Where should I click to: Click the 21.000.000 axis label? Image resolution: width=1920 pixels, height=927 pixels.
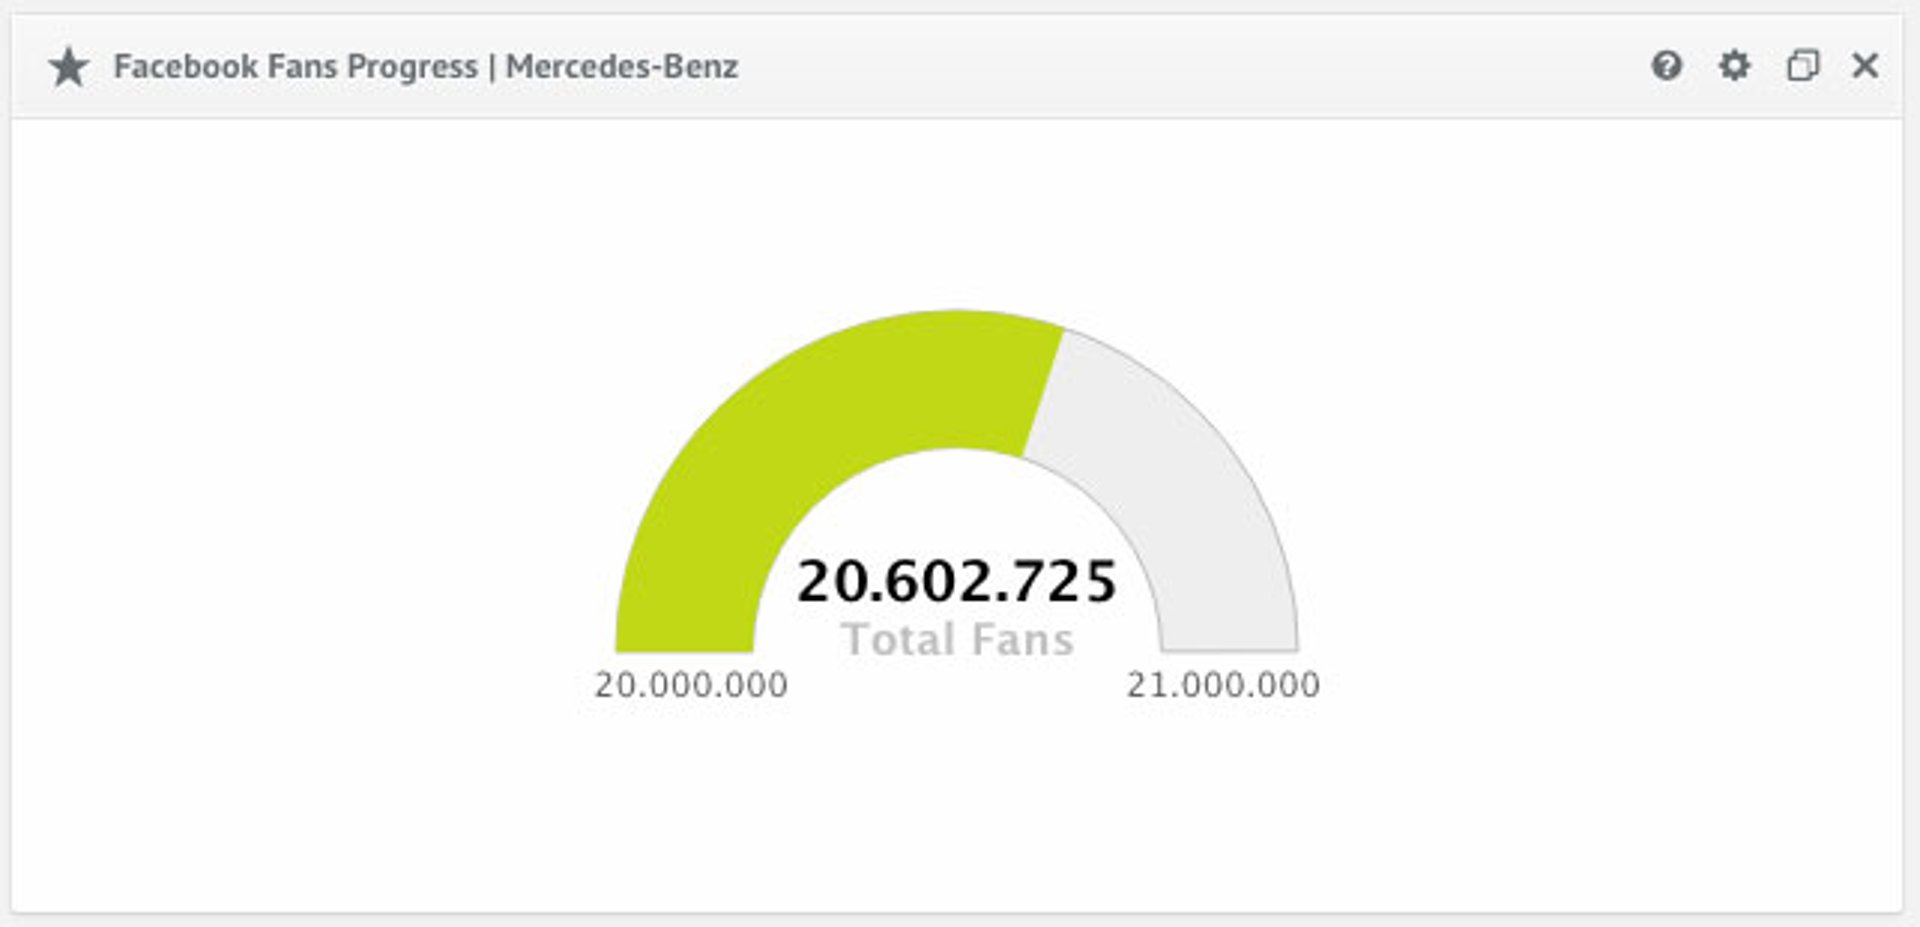point(1222,684)
